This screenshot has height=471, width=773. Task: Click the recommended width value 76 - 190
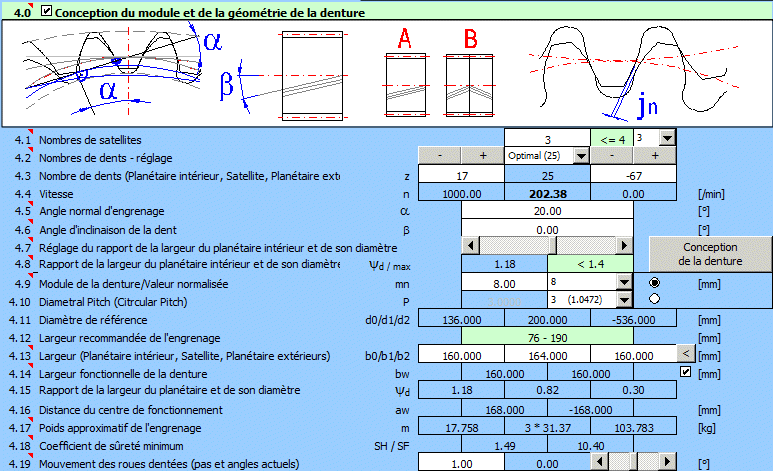point(547,338)
